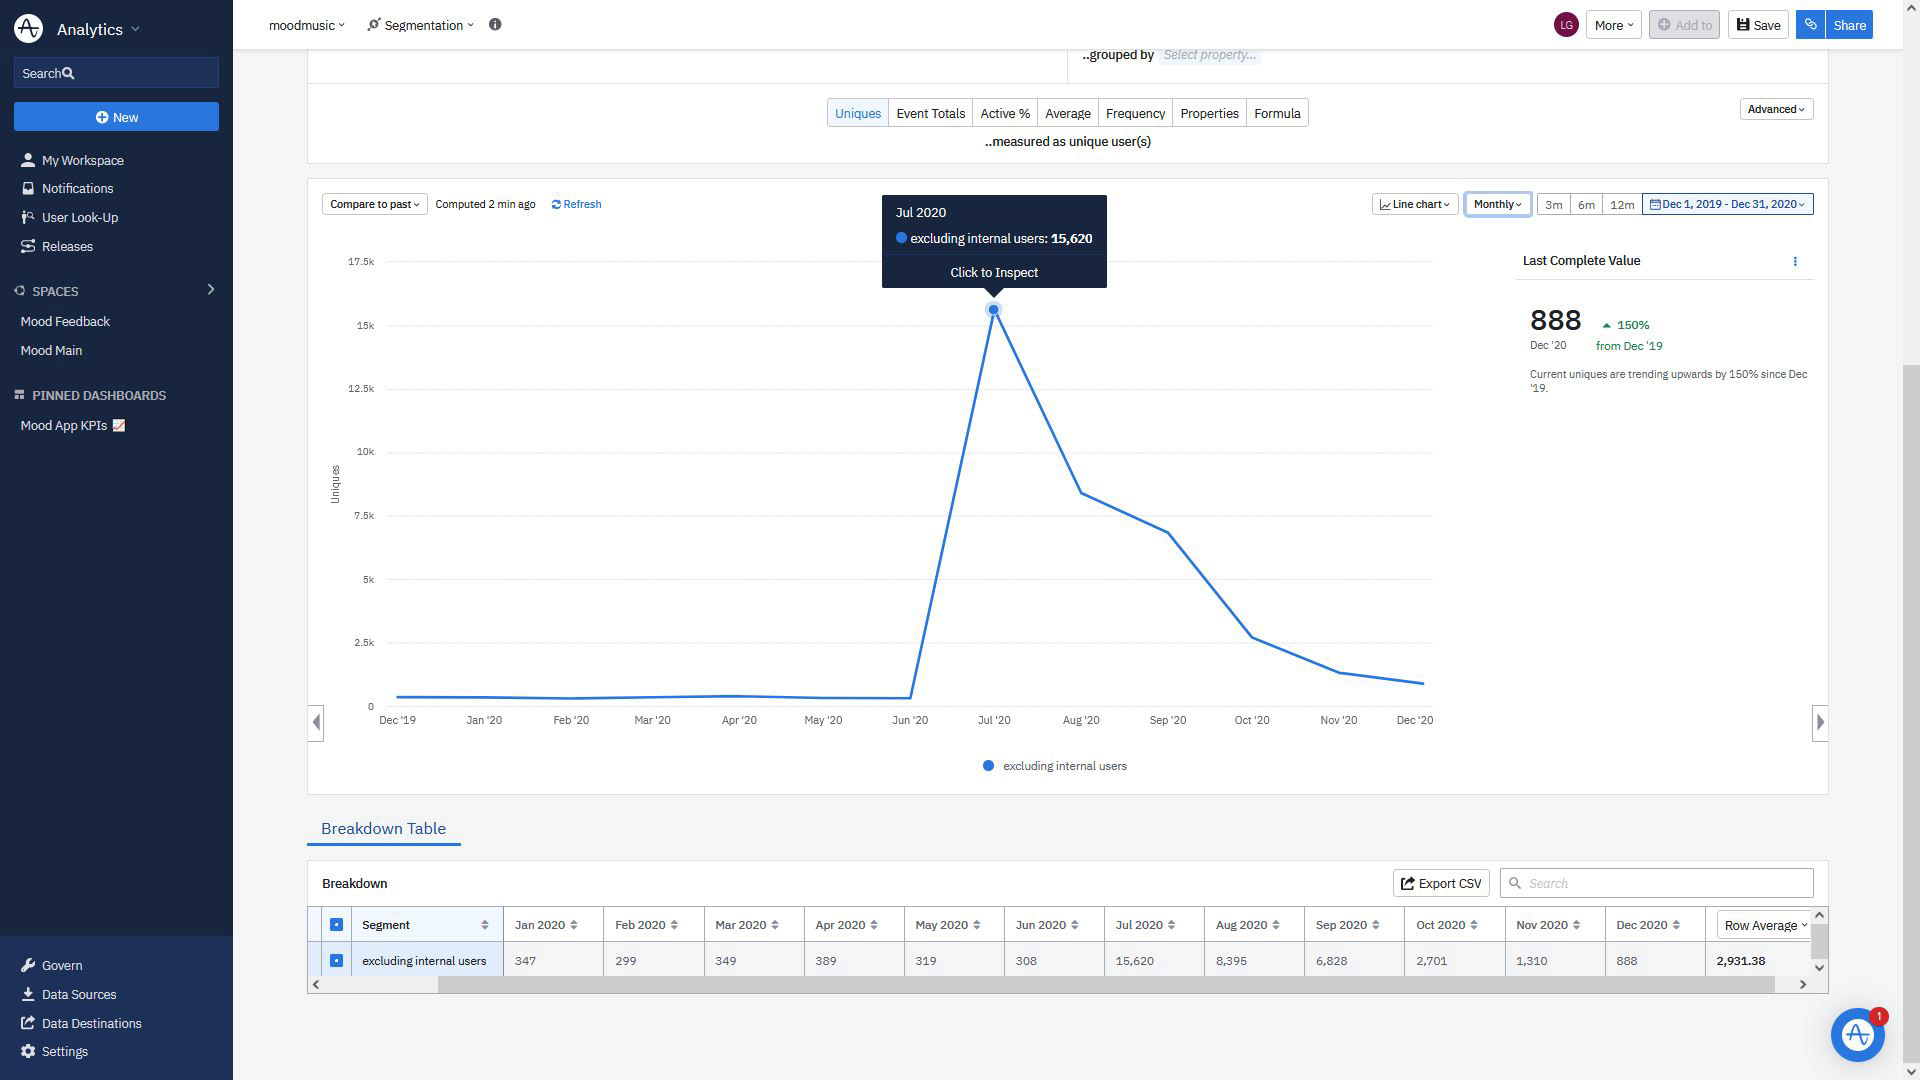Click the Amplitude logo icon
1920x1080 pixels.
tap(28, 29)
